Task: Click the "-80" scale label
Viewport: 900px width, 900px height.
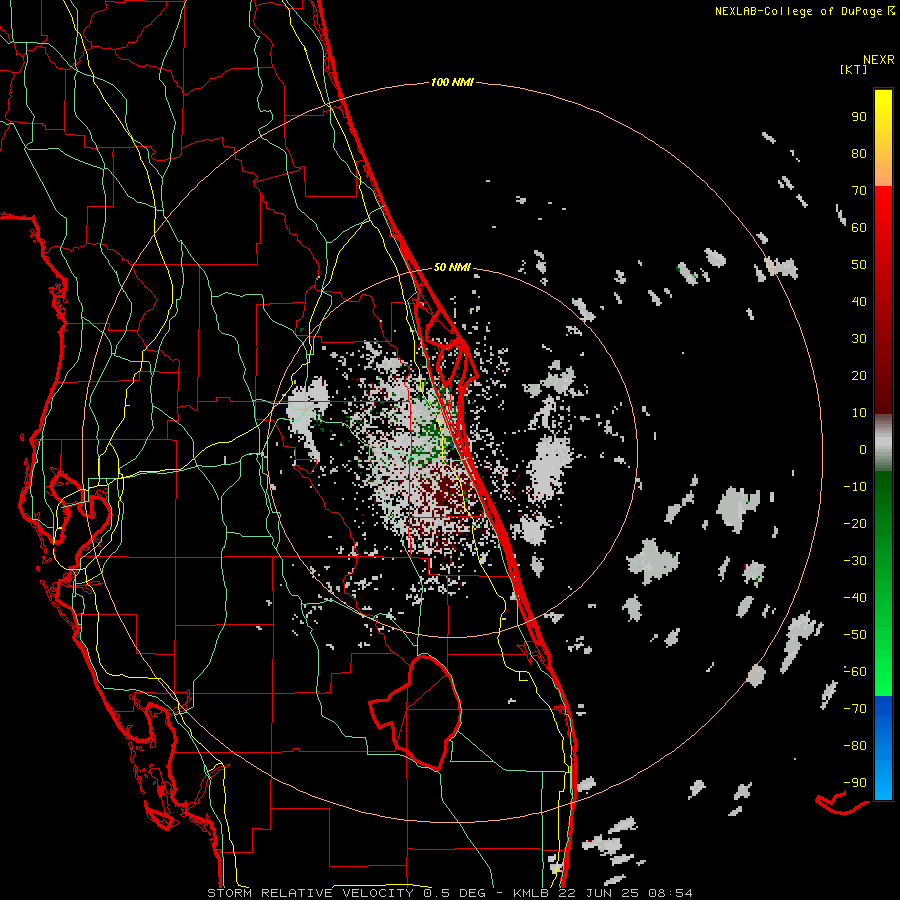Action: pyautogui.click(x=855, y=746)
